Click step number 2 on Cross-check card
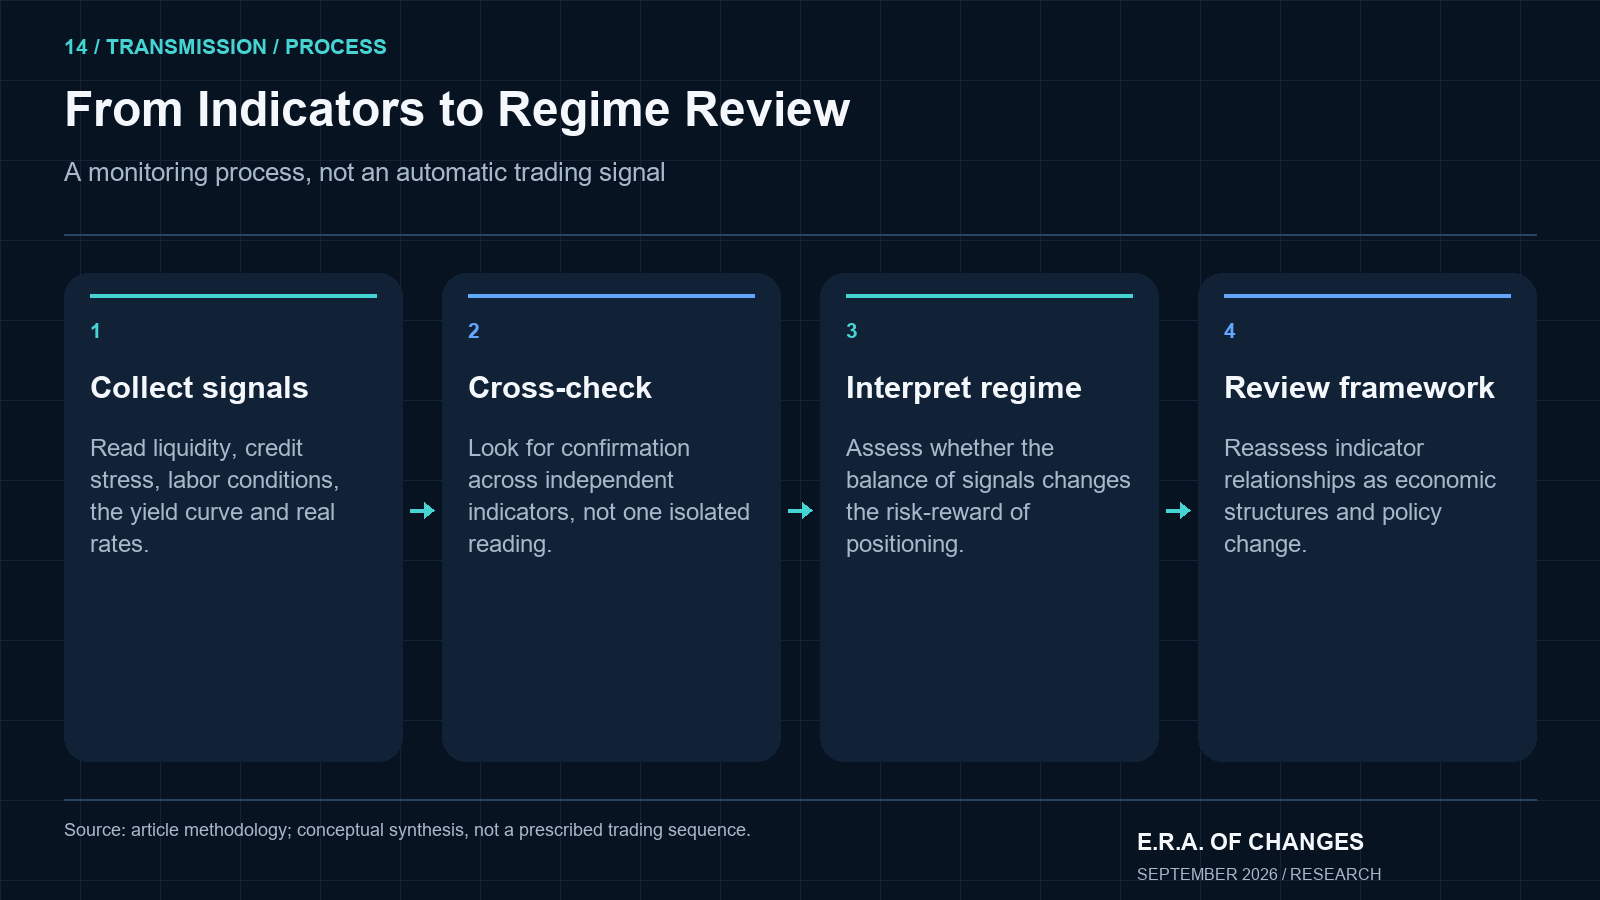 pos(474,331)
